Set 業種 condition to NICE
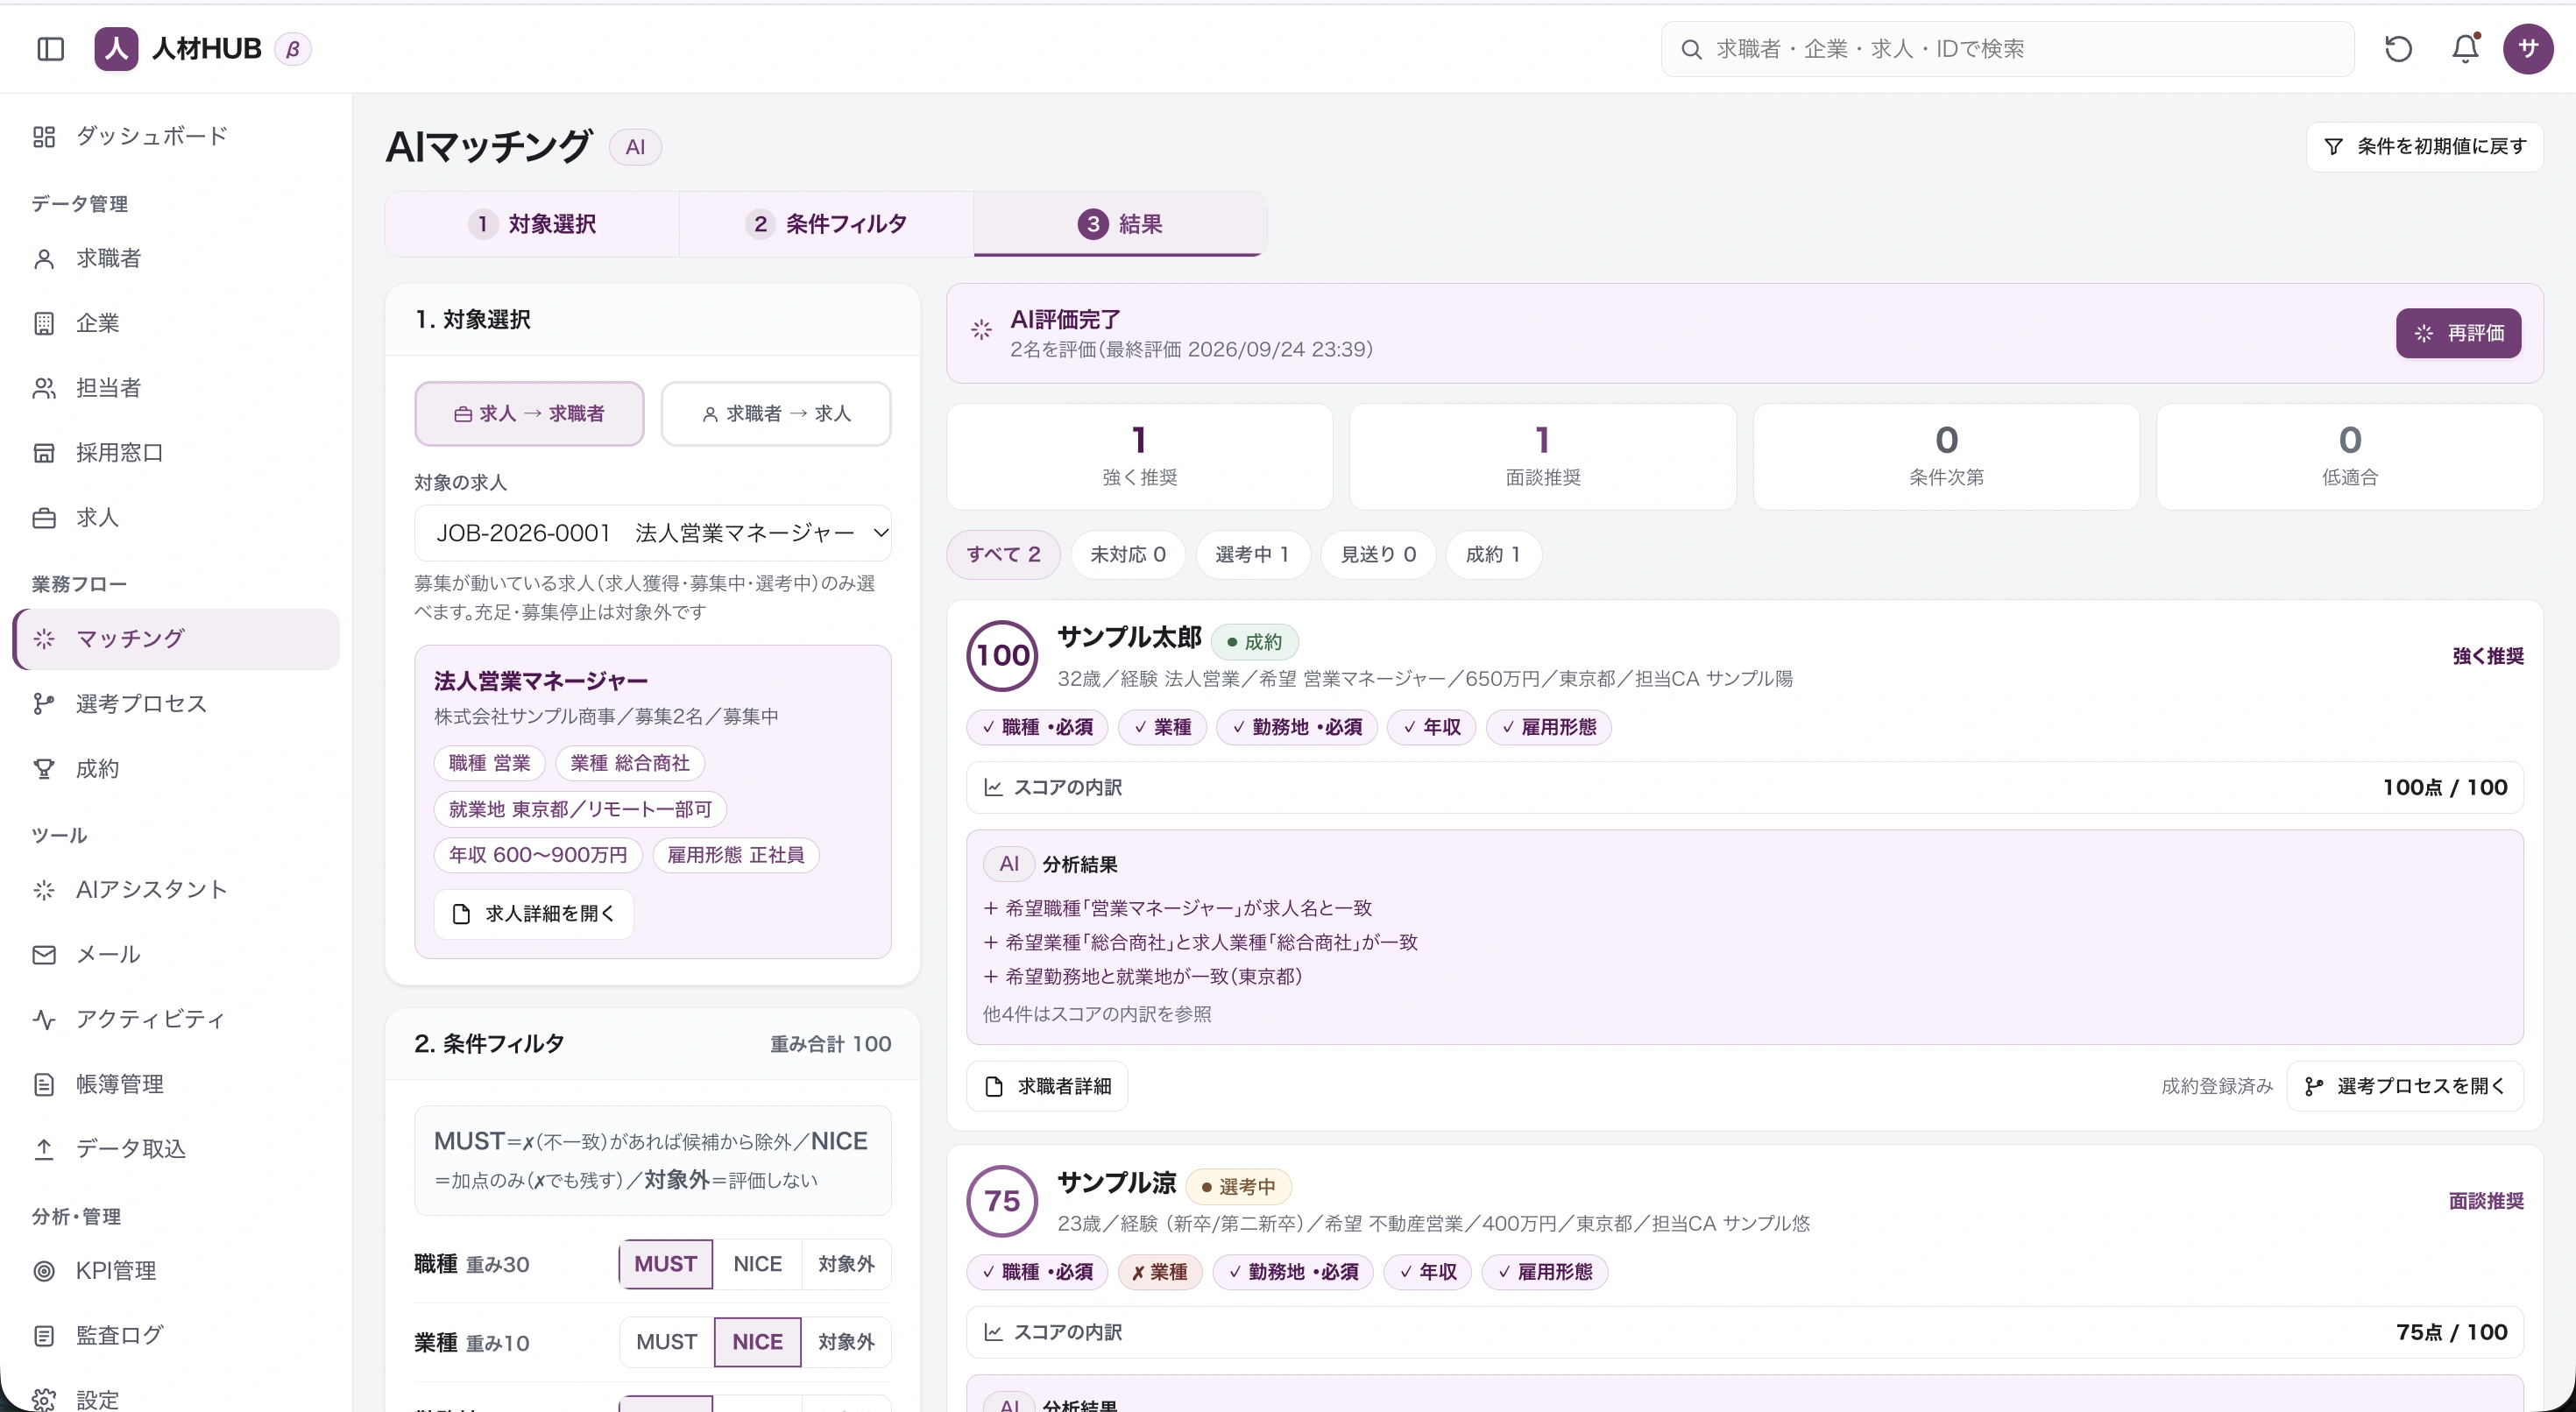 [x=757, y=1342]
